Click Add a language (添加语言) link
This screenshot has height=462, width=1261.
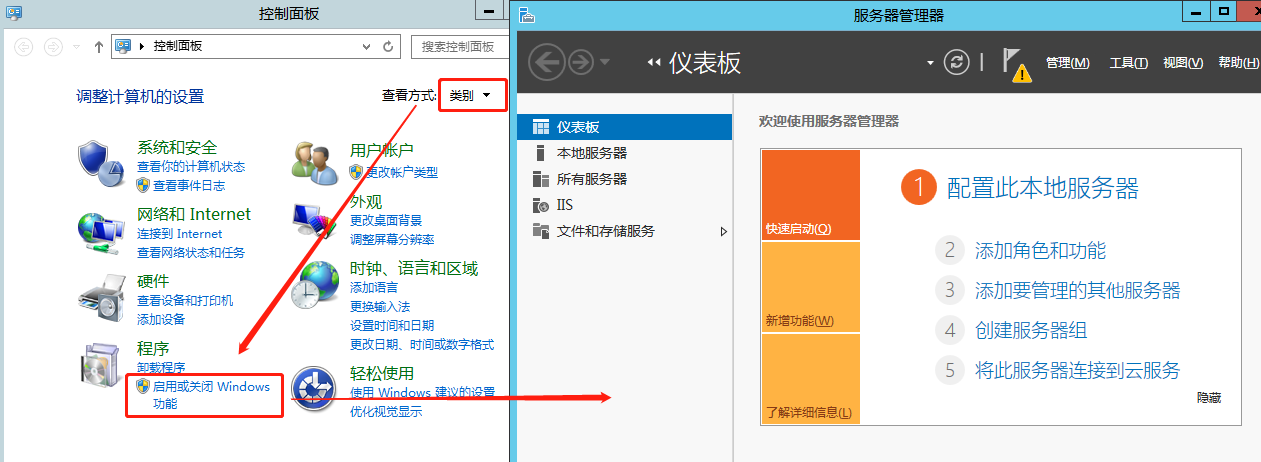coord(374,287)
